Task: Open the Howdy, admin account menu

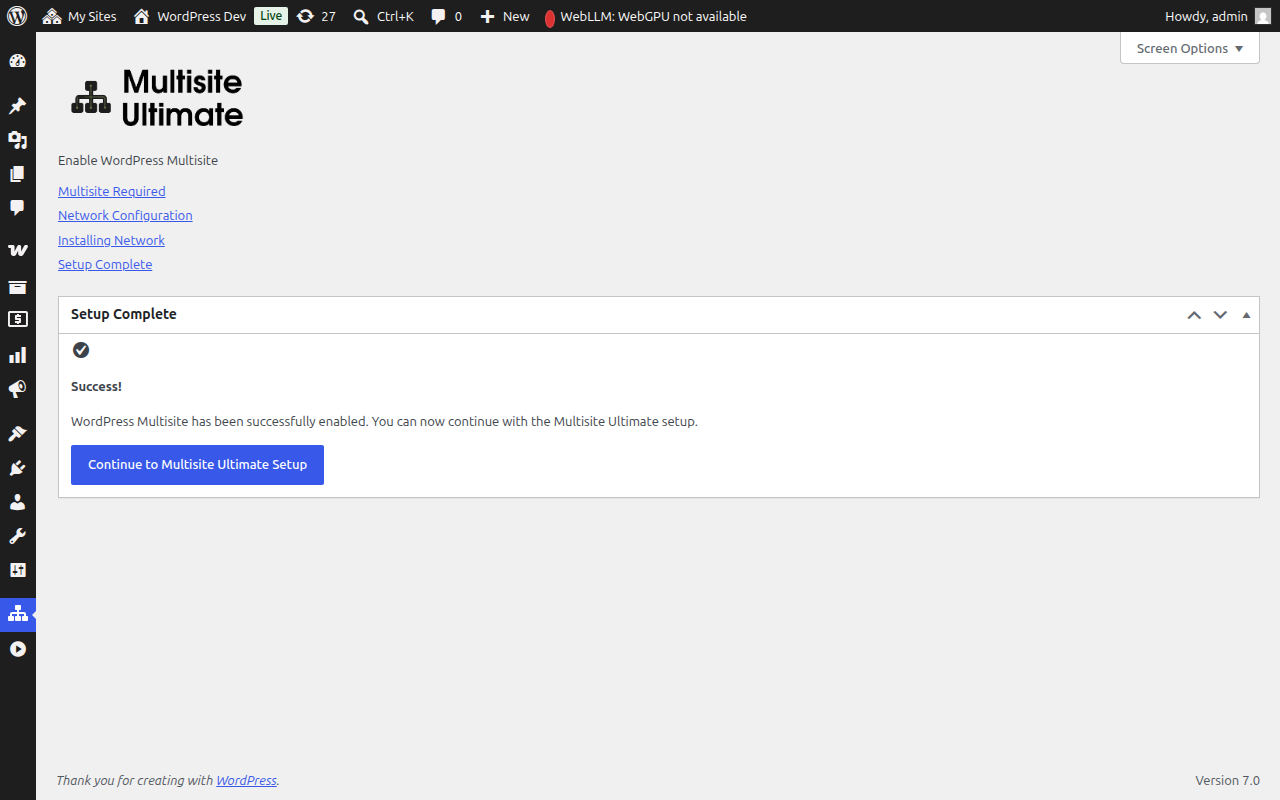Action: 1218,16
